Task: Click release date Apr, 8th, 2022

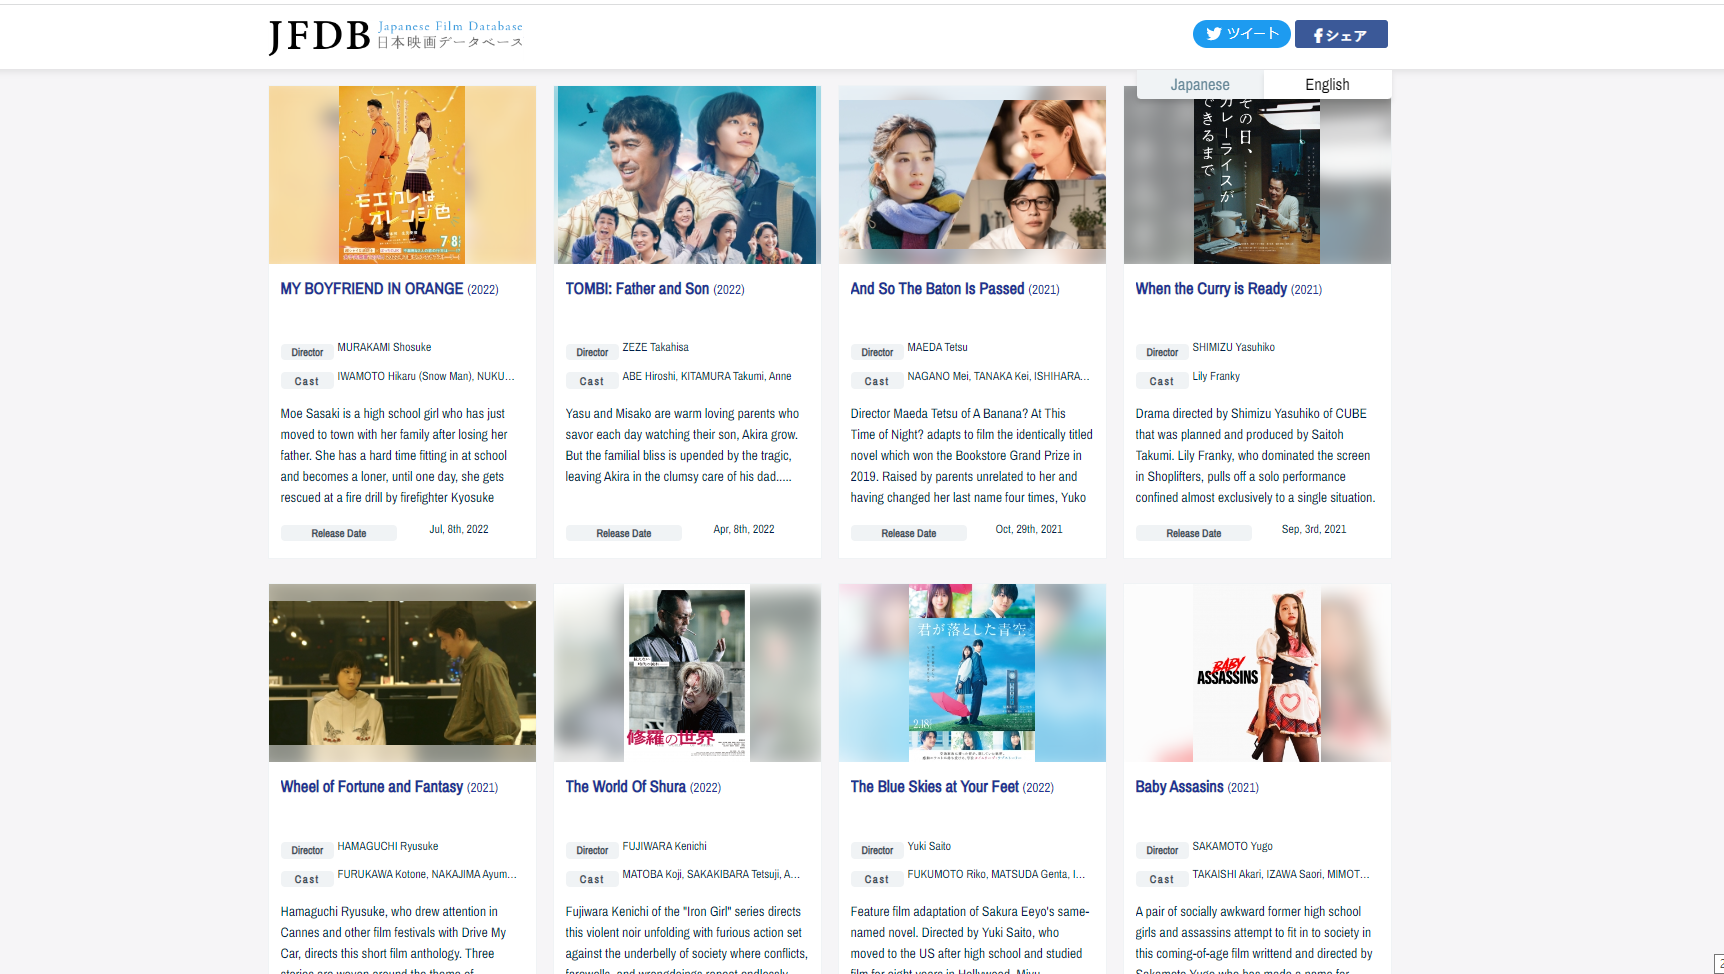Action: pos(744,529)
